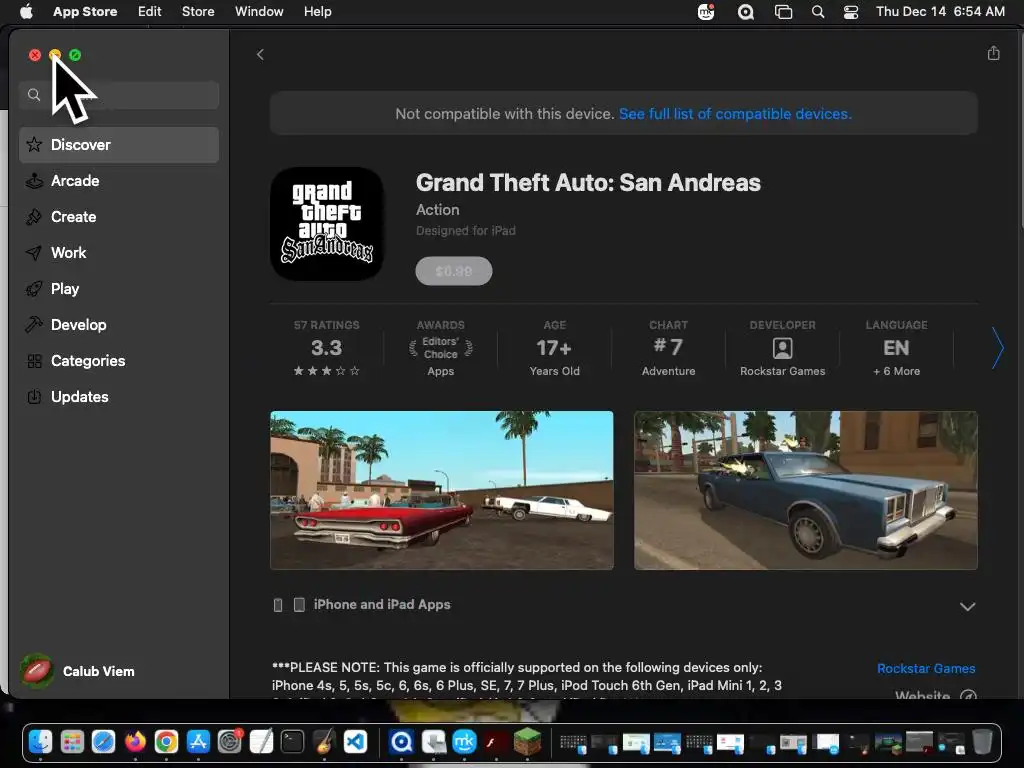Screen dimensions: 1024x768
Task: Open System Settings from the Dock
Action: (x=229, y=742)
